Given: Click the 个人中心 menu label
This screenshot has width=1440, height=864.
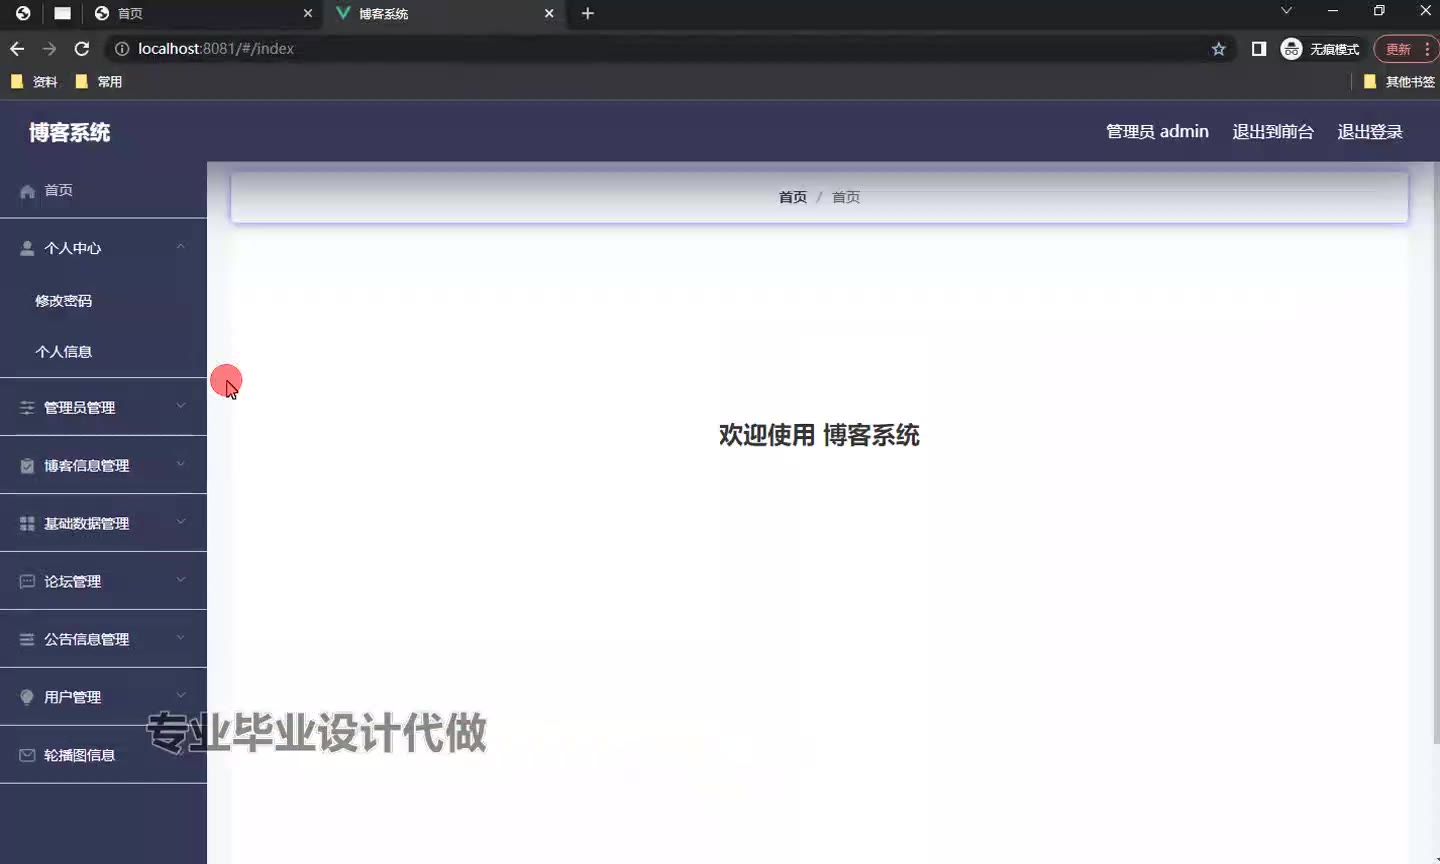Looking at the screenshot, I should pyautogui.click(x=72, y=248).
